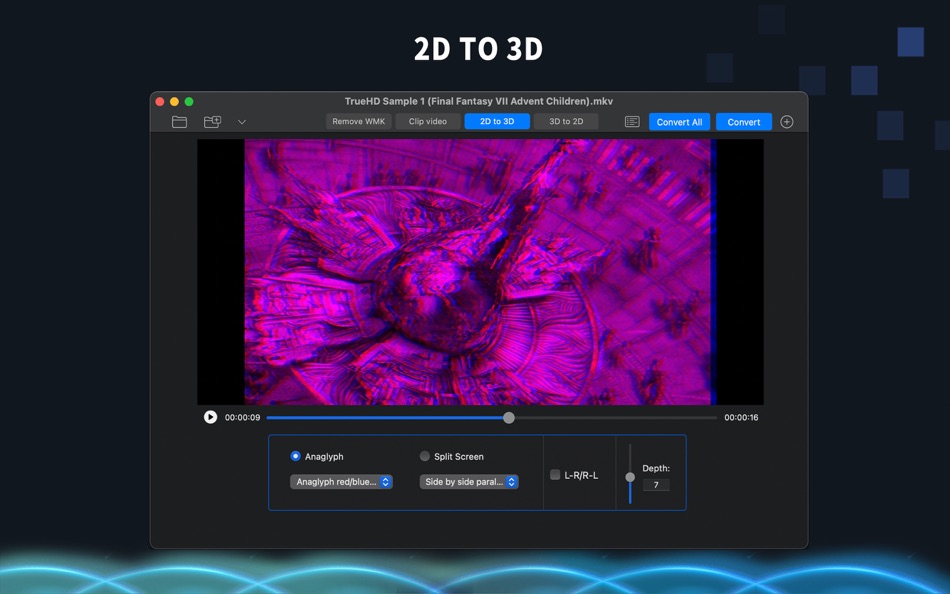Open the folder icon in toolbar
Image resolution: width=950 pixels, height=594 pixels.
point(179,122)
